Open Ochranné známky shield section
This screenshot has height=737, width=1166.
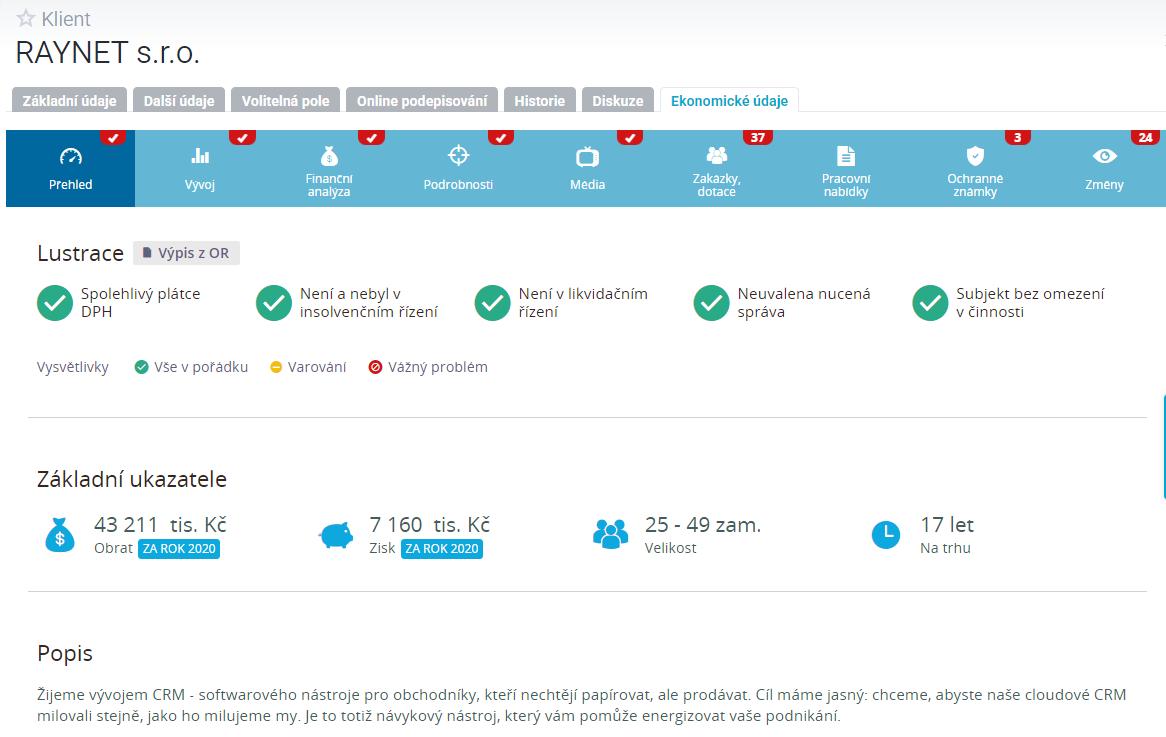click(975, 168)
